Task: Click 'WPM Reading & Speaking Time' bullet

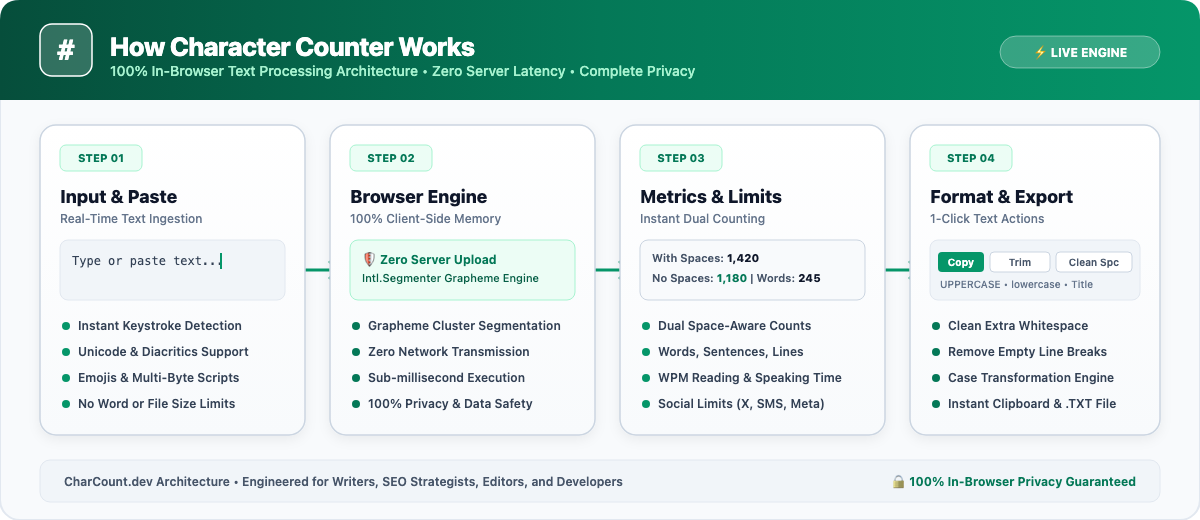Action: (750, 378)
